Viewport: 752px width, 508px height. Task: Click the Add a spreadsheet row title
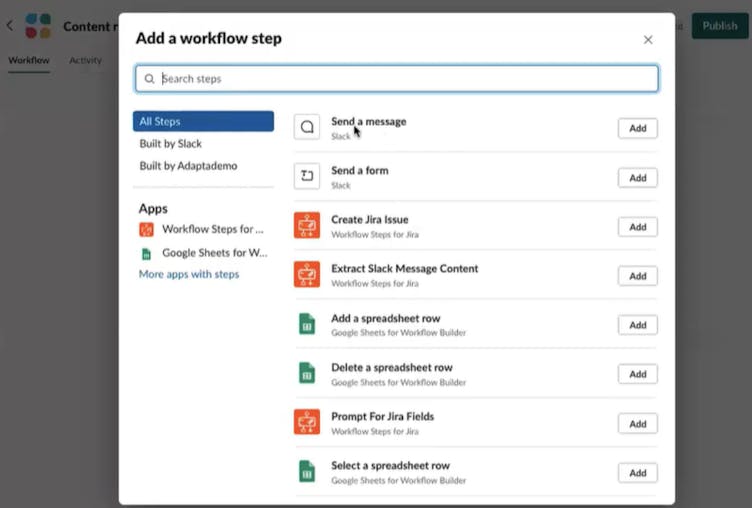point(386,318)
